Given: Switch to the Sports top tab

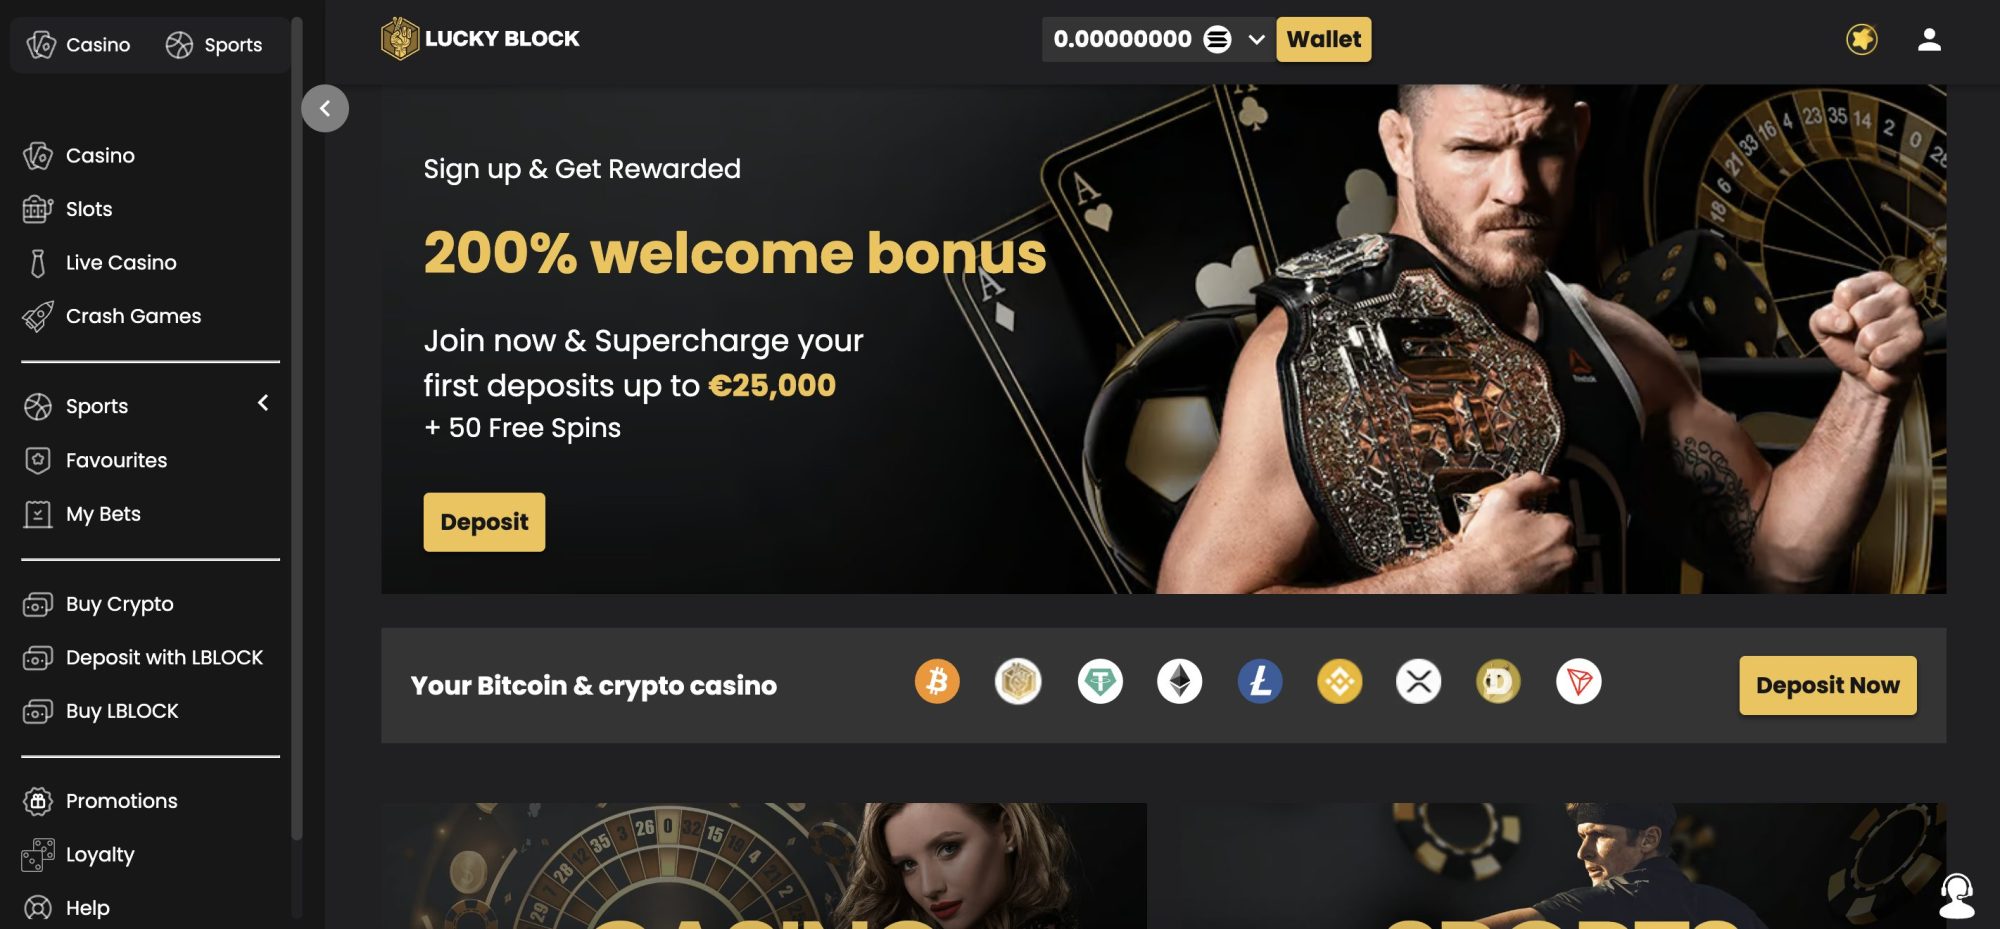Looking at the screenshot, I should point(214,45).
